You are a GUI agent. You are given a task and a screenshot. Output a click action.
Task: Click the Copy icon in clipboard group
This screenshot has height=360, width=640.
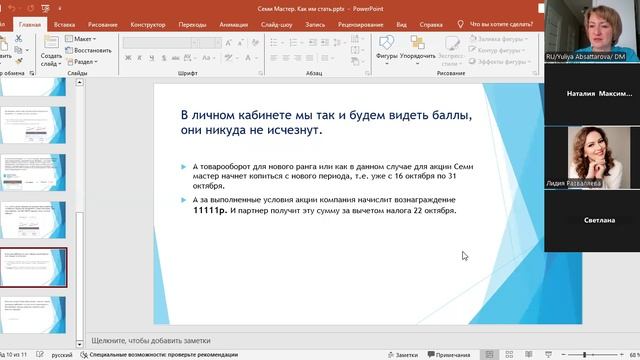coord(18,50)
